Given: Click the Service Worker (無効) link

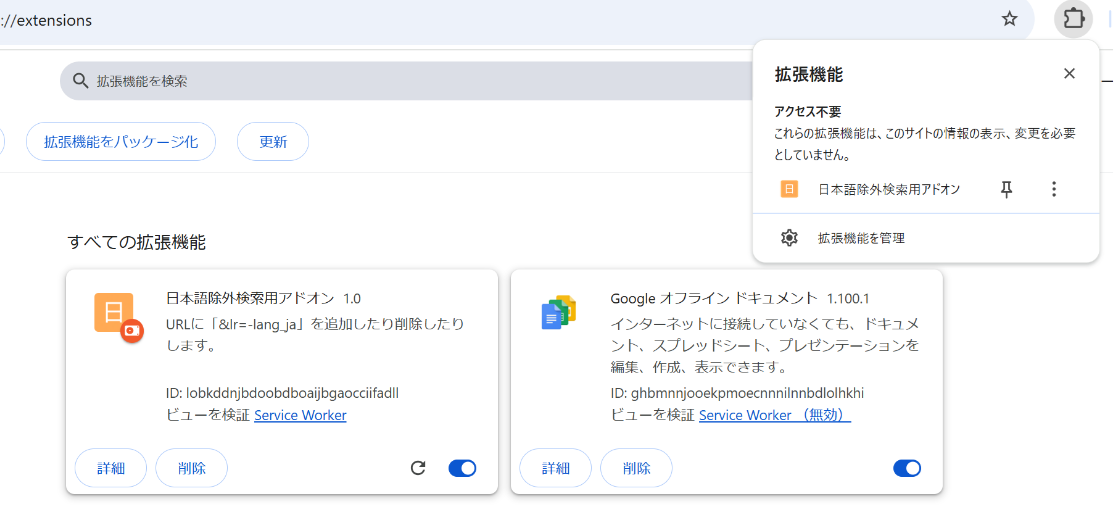Looking at the screenshot, I should click(x=774, y=415).
